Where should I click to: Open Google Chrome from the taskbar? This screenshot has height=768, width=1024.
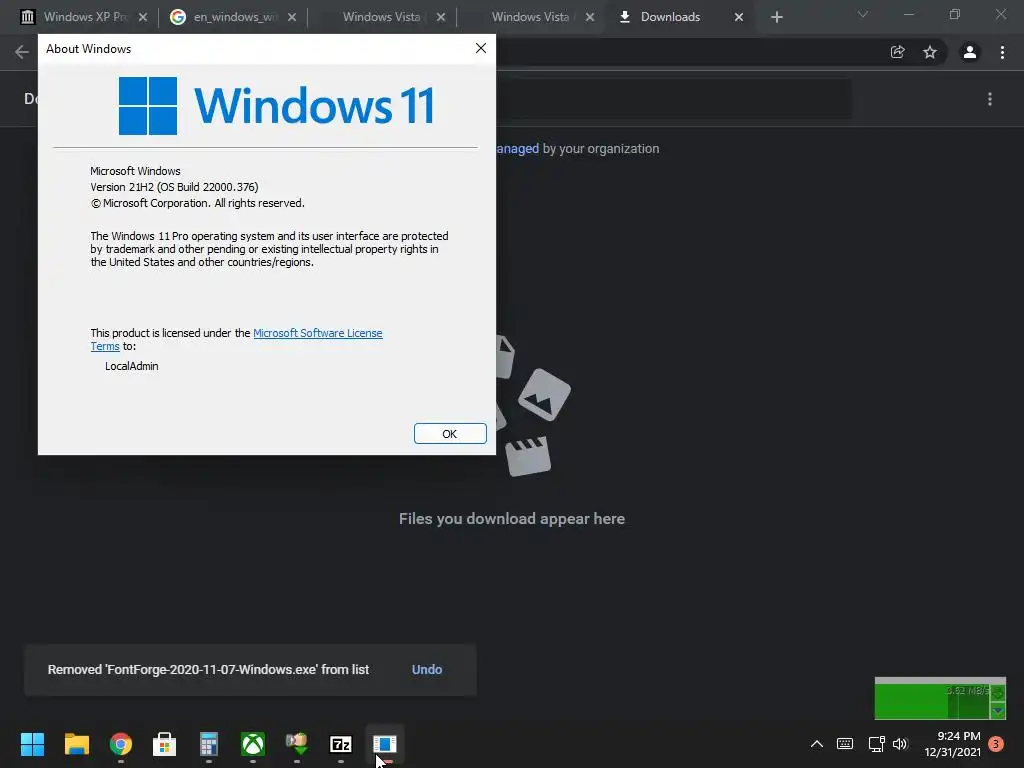121,744
